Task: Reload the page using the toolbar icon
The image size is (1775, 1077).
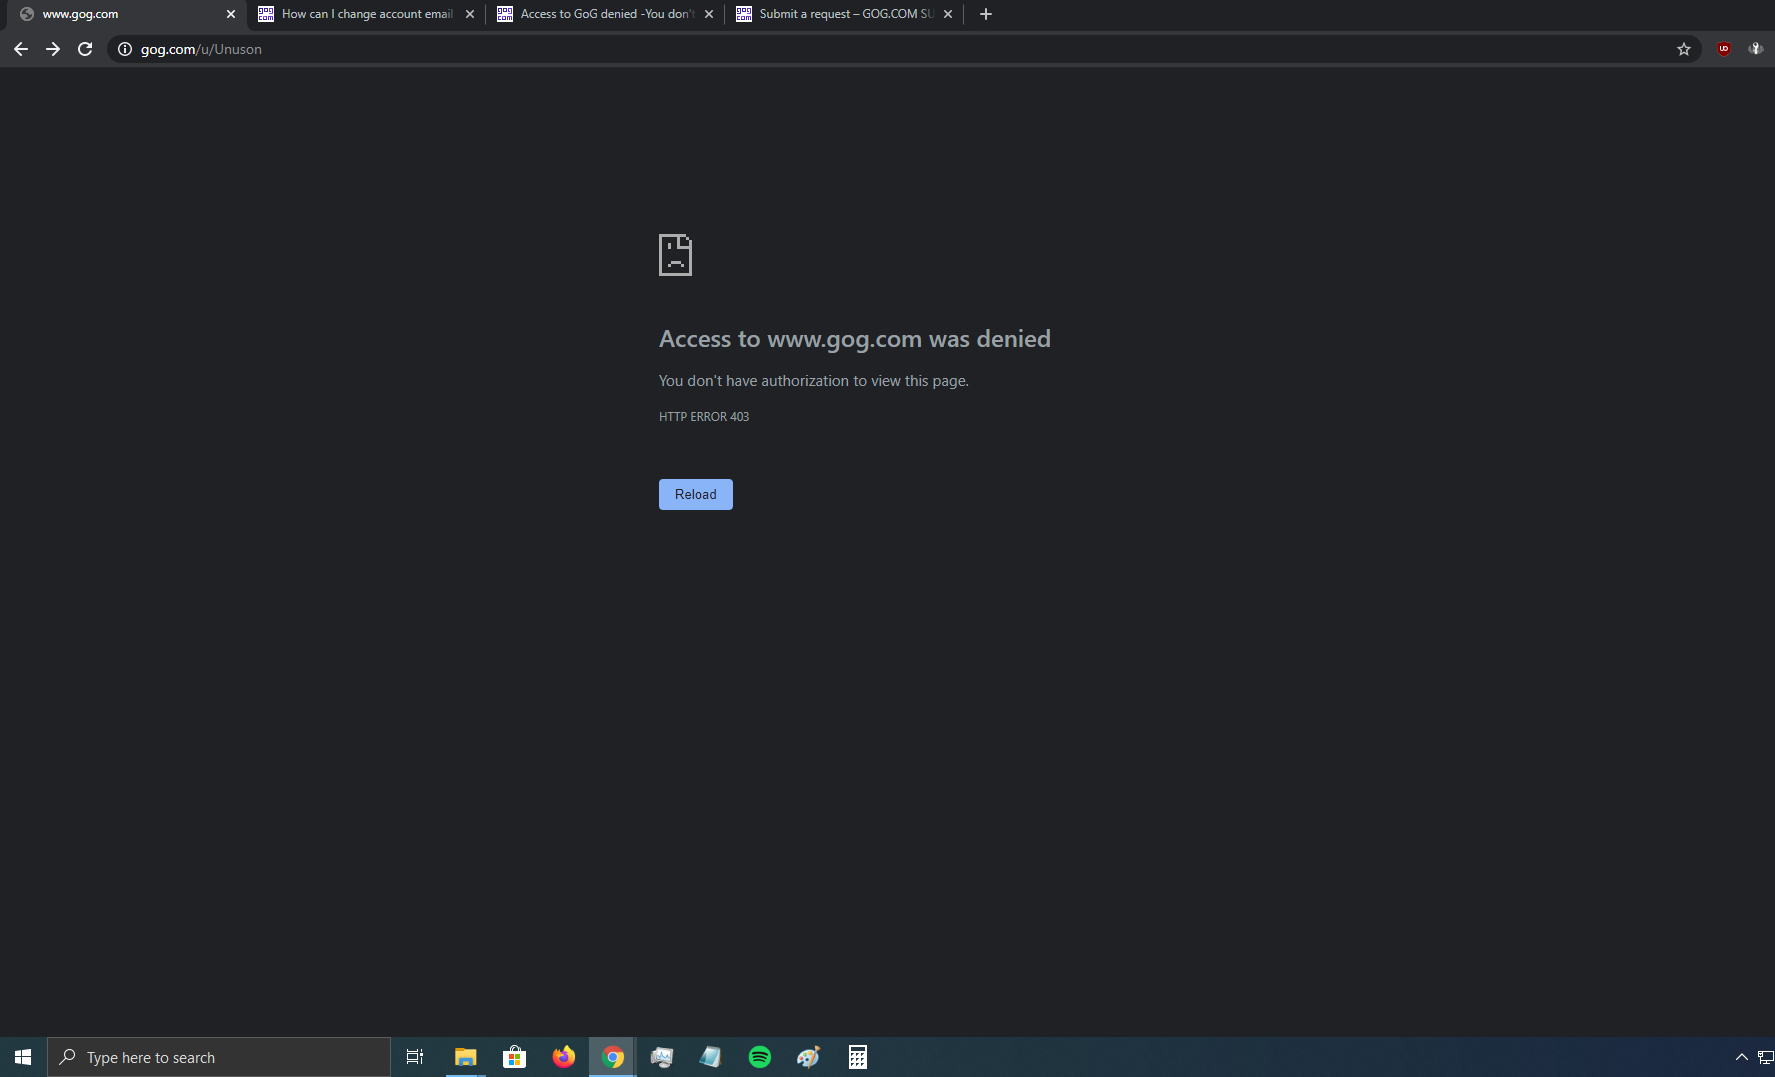Action: tap(85, 49)
